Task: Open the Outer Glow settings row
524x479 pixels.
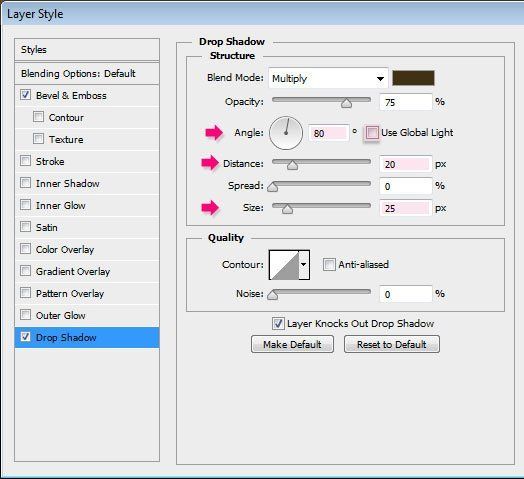Action: (87, 316)
